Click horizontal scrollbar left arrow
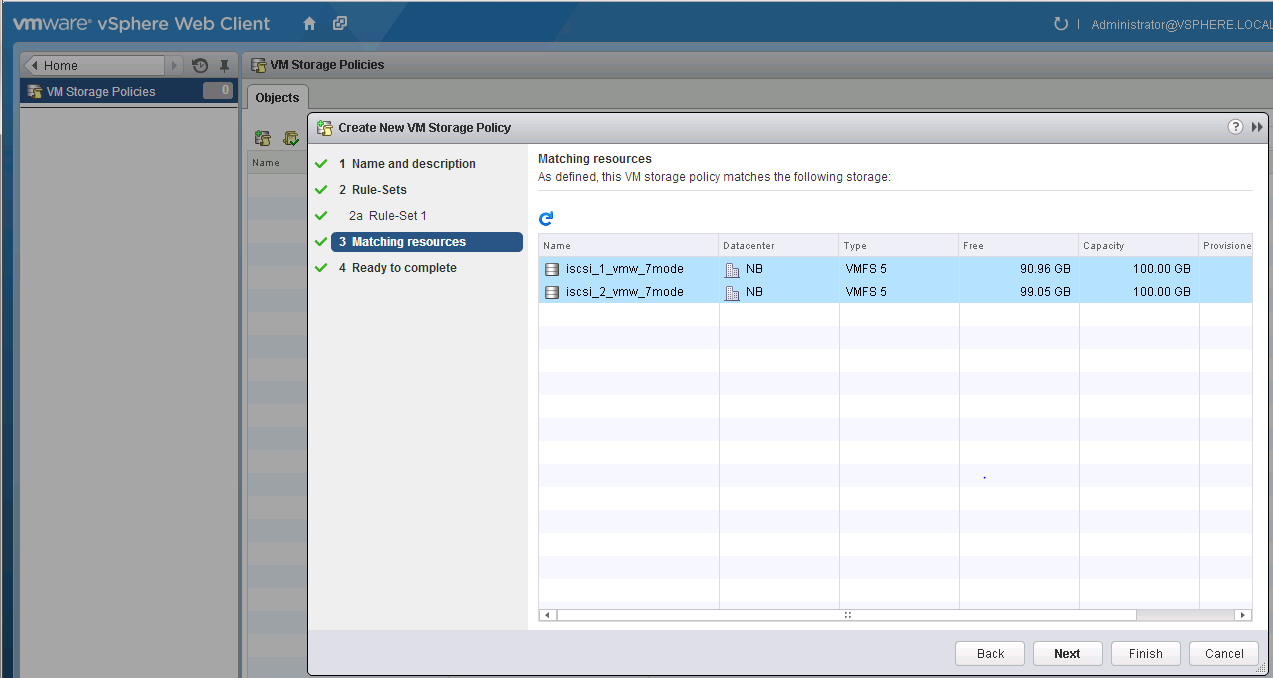Image resolution: width=1273 pixels, height=678 pixels. tap(547, 615)
